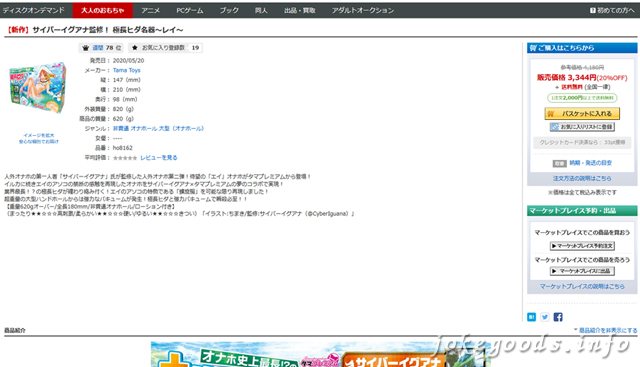Open the Tama Toys maker link
Viewport: 640px width, 367px height.
tap(127, 70)
